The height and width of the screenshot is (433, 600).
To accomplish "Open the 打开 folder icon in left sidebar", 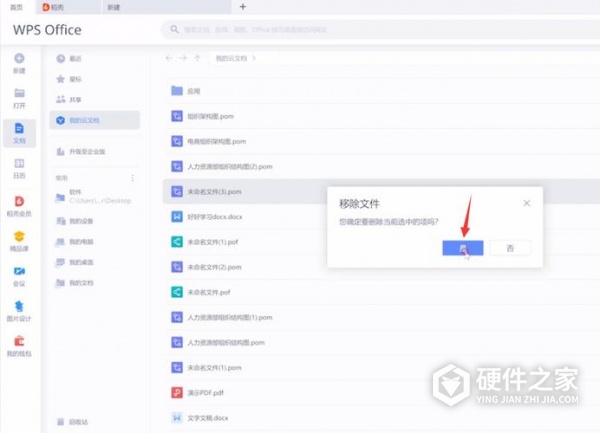I will [19, 93].
